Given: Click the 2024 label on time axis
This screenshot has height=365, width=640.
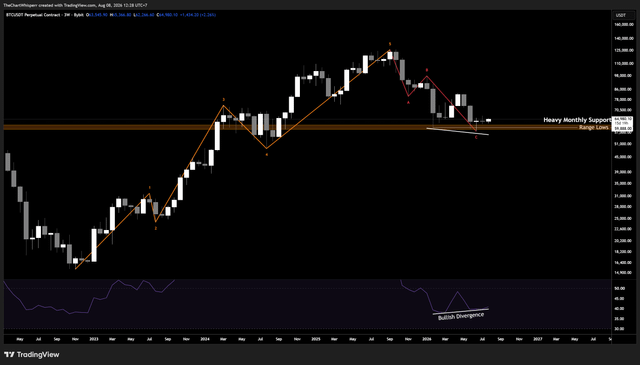Looking at the screenshot, I should click(x=205, y=339).
